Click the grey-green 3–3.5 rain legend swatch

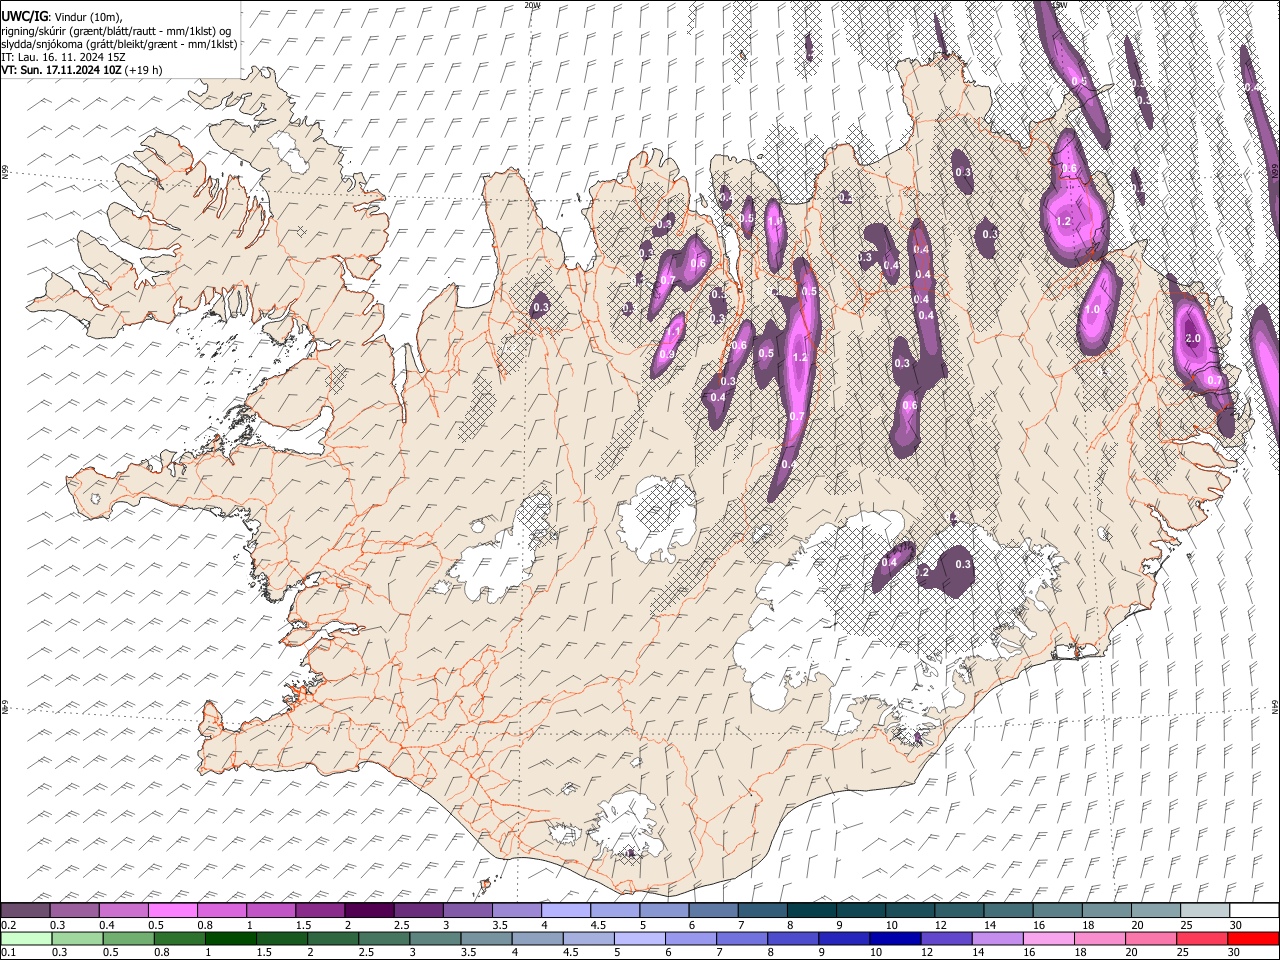pyautogui.click(x=435, y=938)
